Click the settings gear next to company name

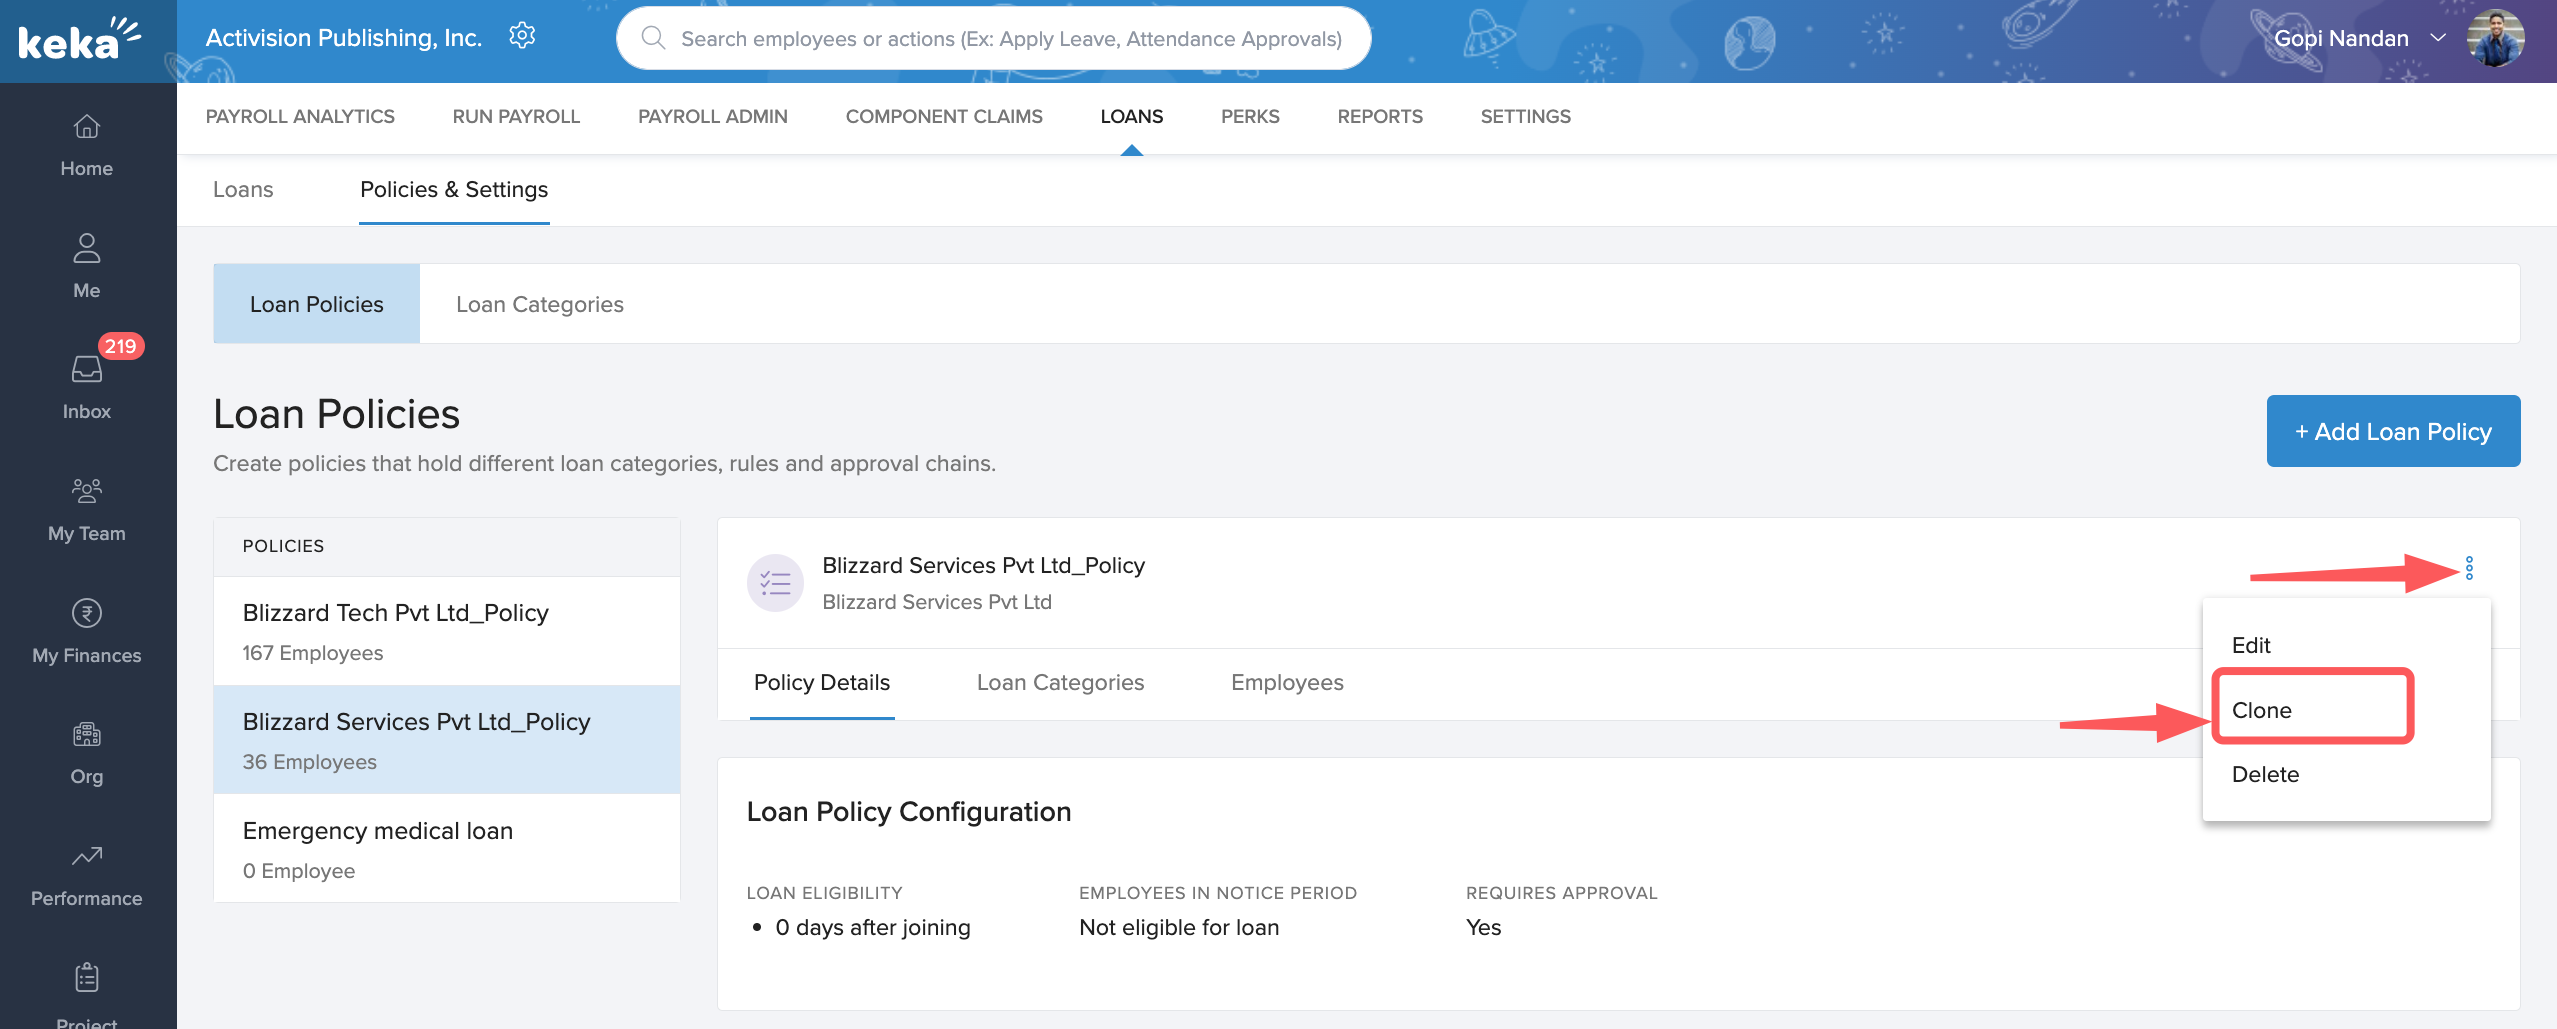pyautogui.click(x=522, y=37)
